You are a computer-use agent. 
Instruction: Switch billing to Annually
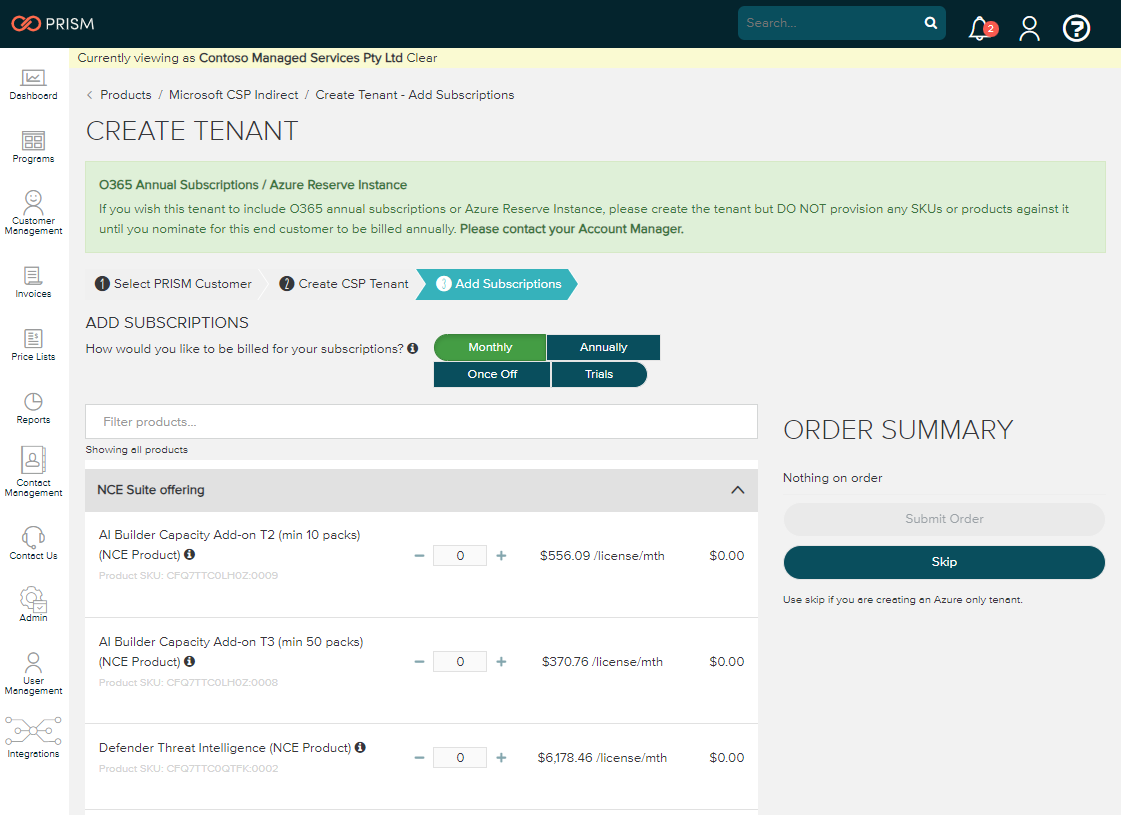[603, 347]
